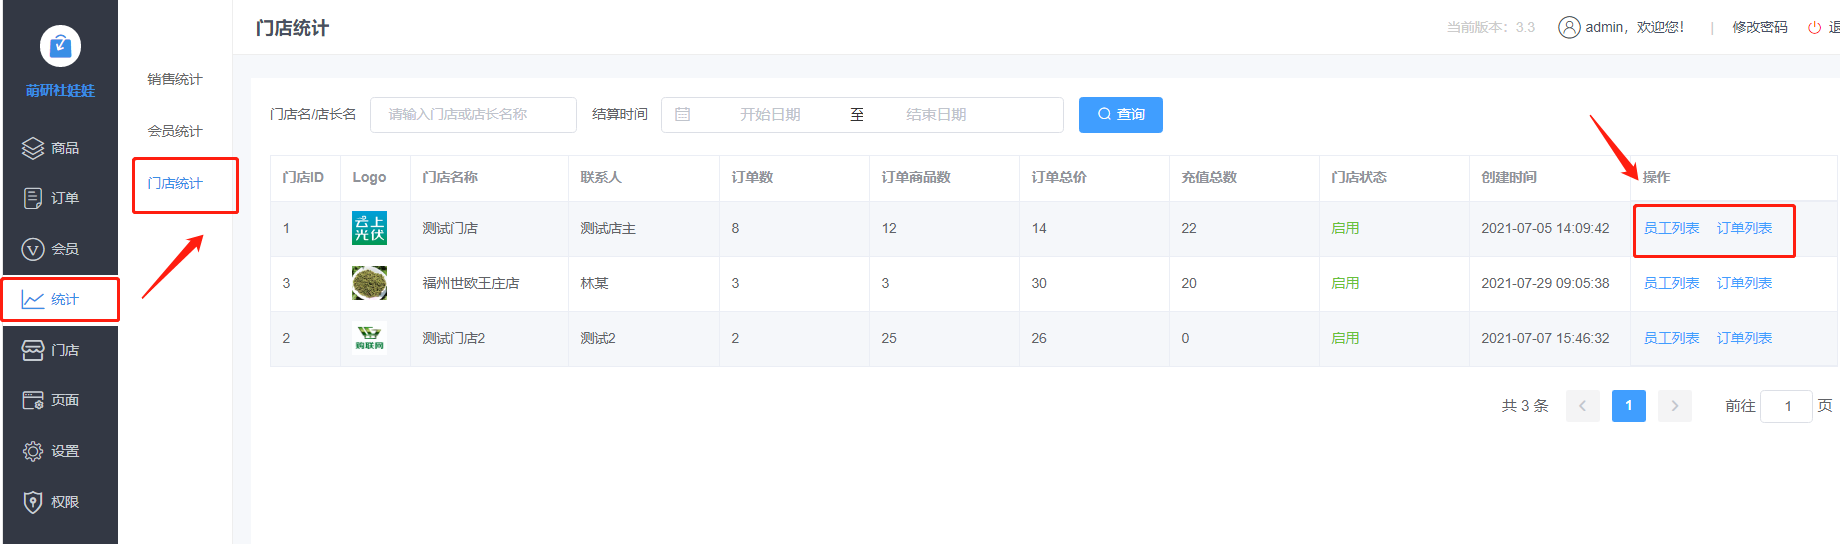Viewport: 1840px width, 544px height.
Task: Click the 门店统计 page title
Action: tap(292, 28)
